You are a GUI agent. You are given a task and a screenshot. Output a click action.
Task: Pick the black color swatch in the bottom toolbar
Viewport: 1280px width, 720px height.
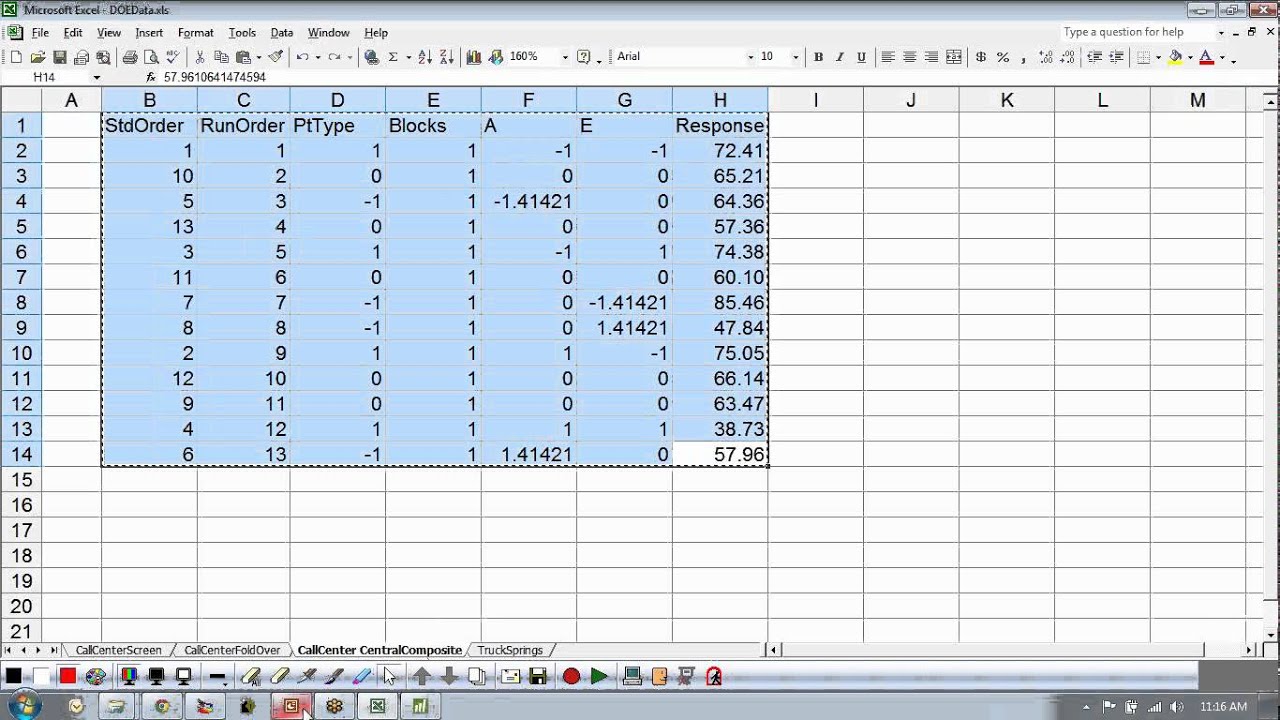[x=13, y=677]
